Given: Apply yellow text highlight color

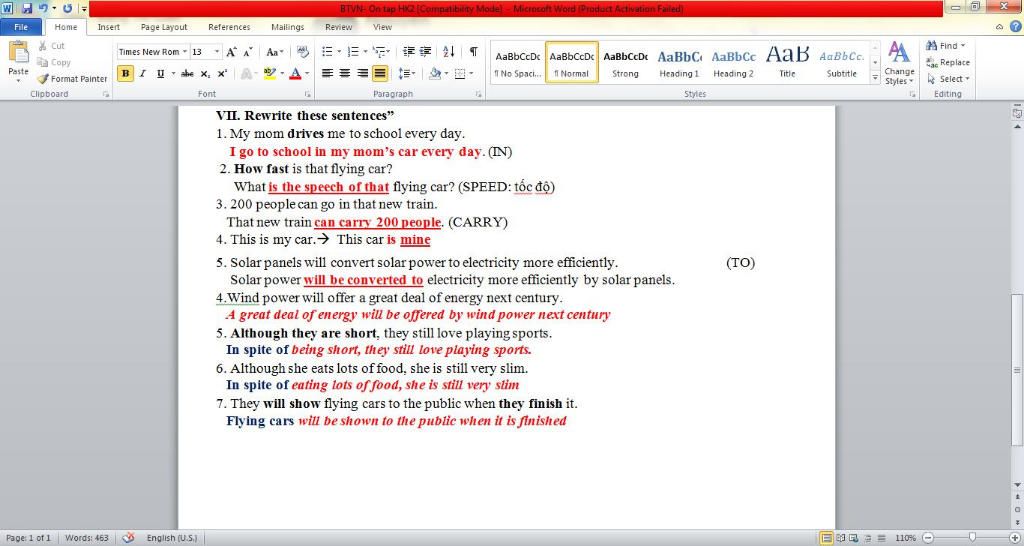Looking at the screenshot, I should (269, 74).
